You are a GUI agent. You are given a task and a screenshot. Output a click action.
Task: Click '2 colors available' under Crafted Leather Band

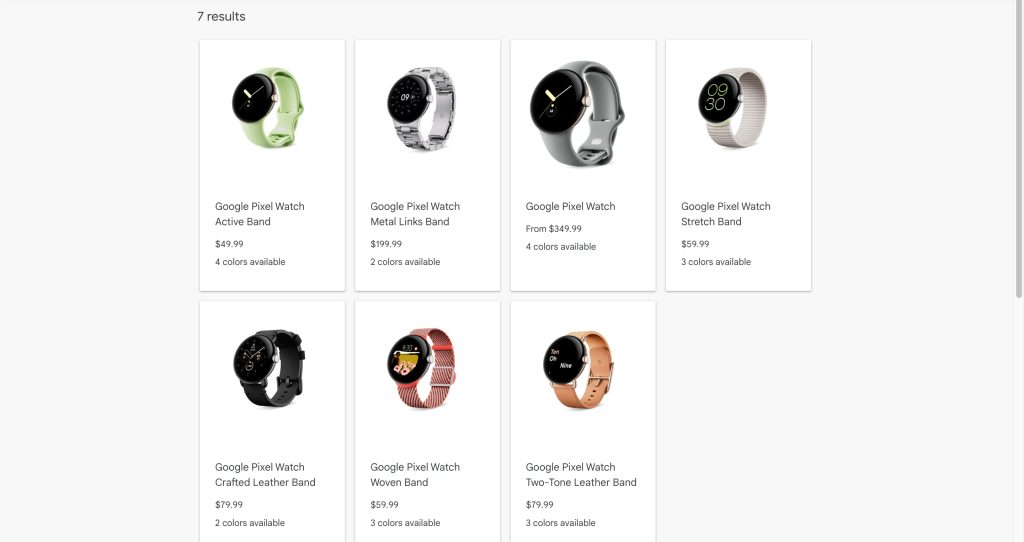click(x=250, y=523)
